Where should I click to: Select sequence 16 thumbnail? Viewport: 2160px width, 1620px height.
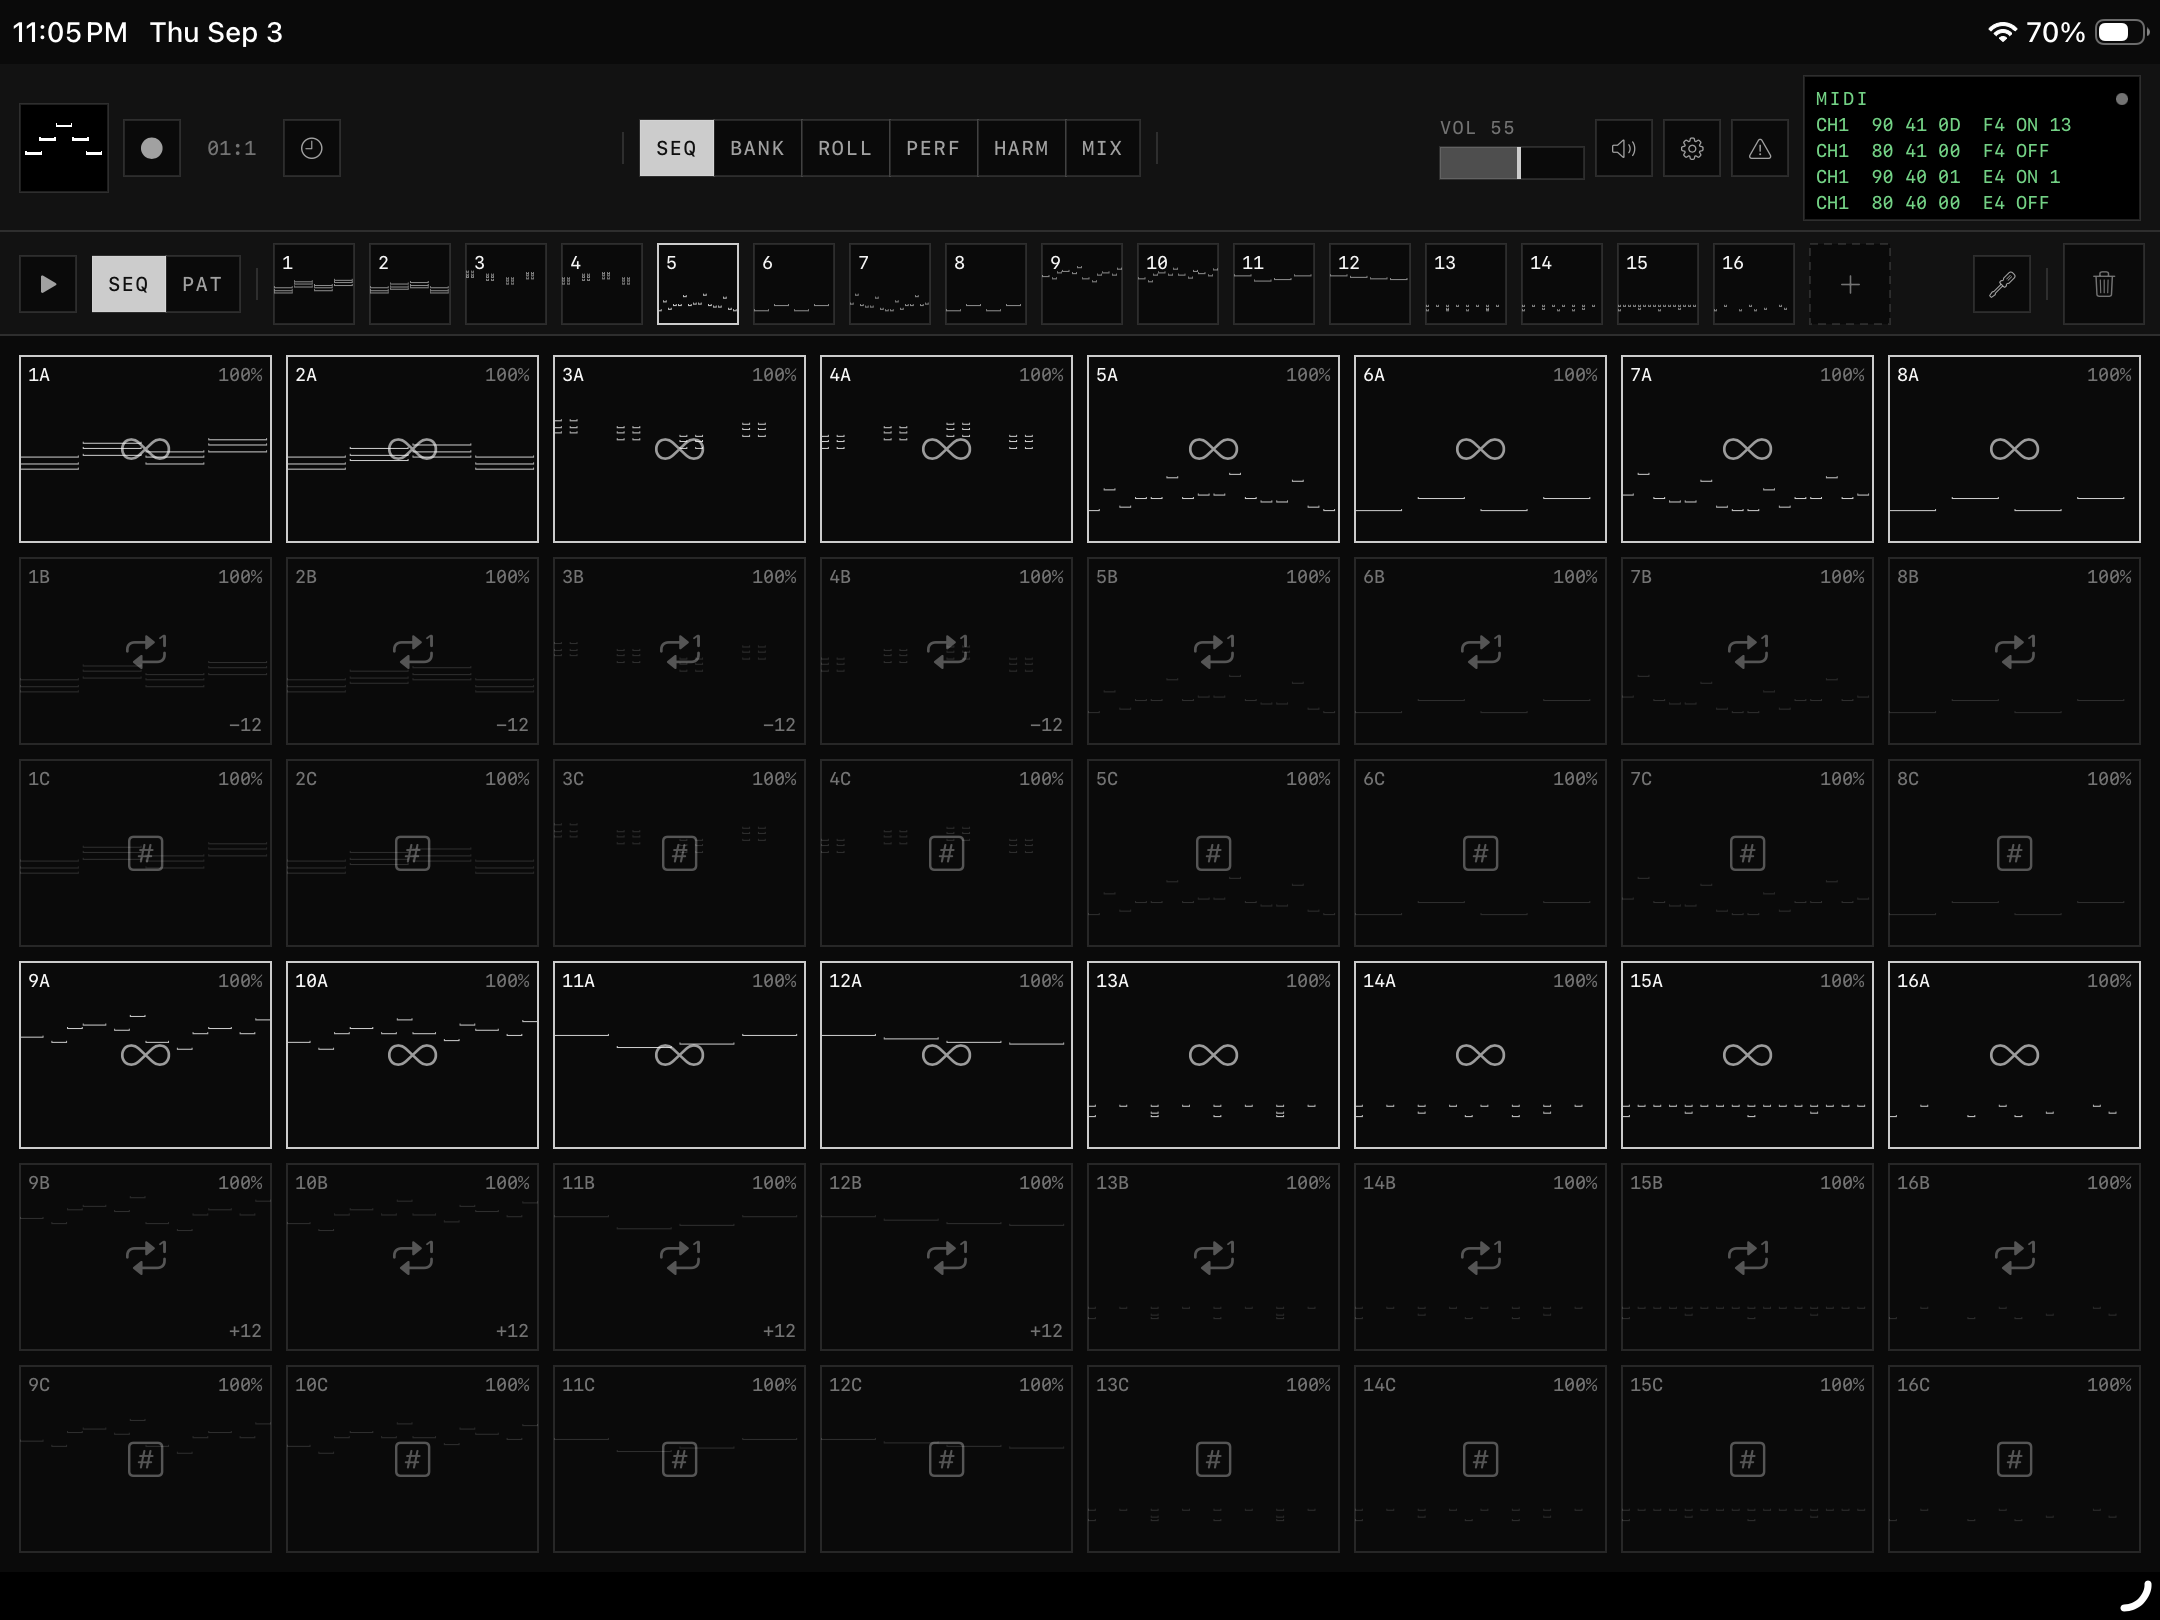[x=1754, y=284]
